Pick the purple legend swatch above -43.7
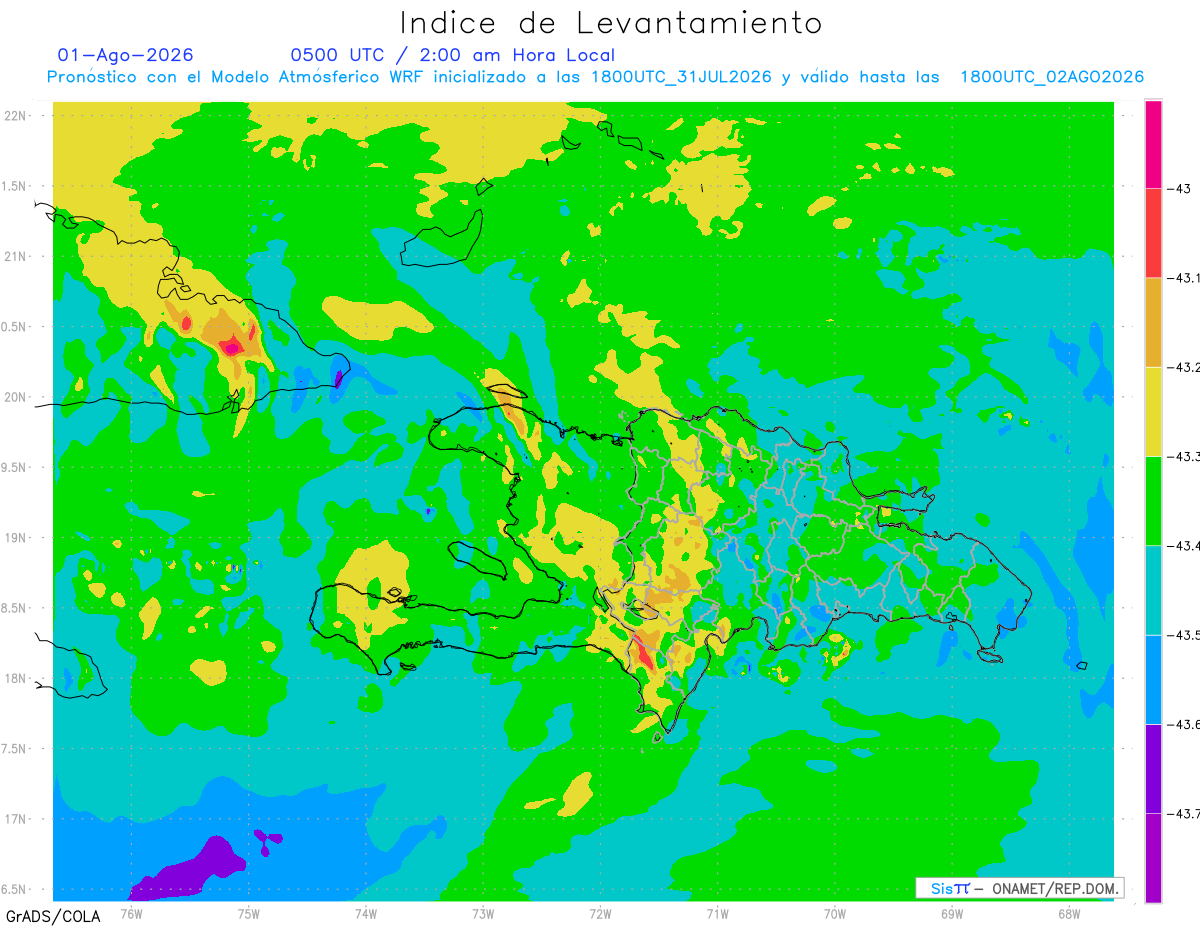Screen dimensions: 1200x927 [x=1153, y=769]
